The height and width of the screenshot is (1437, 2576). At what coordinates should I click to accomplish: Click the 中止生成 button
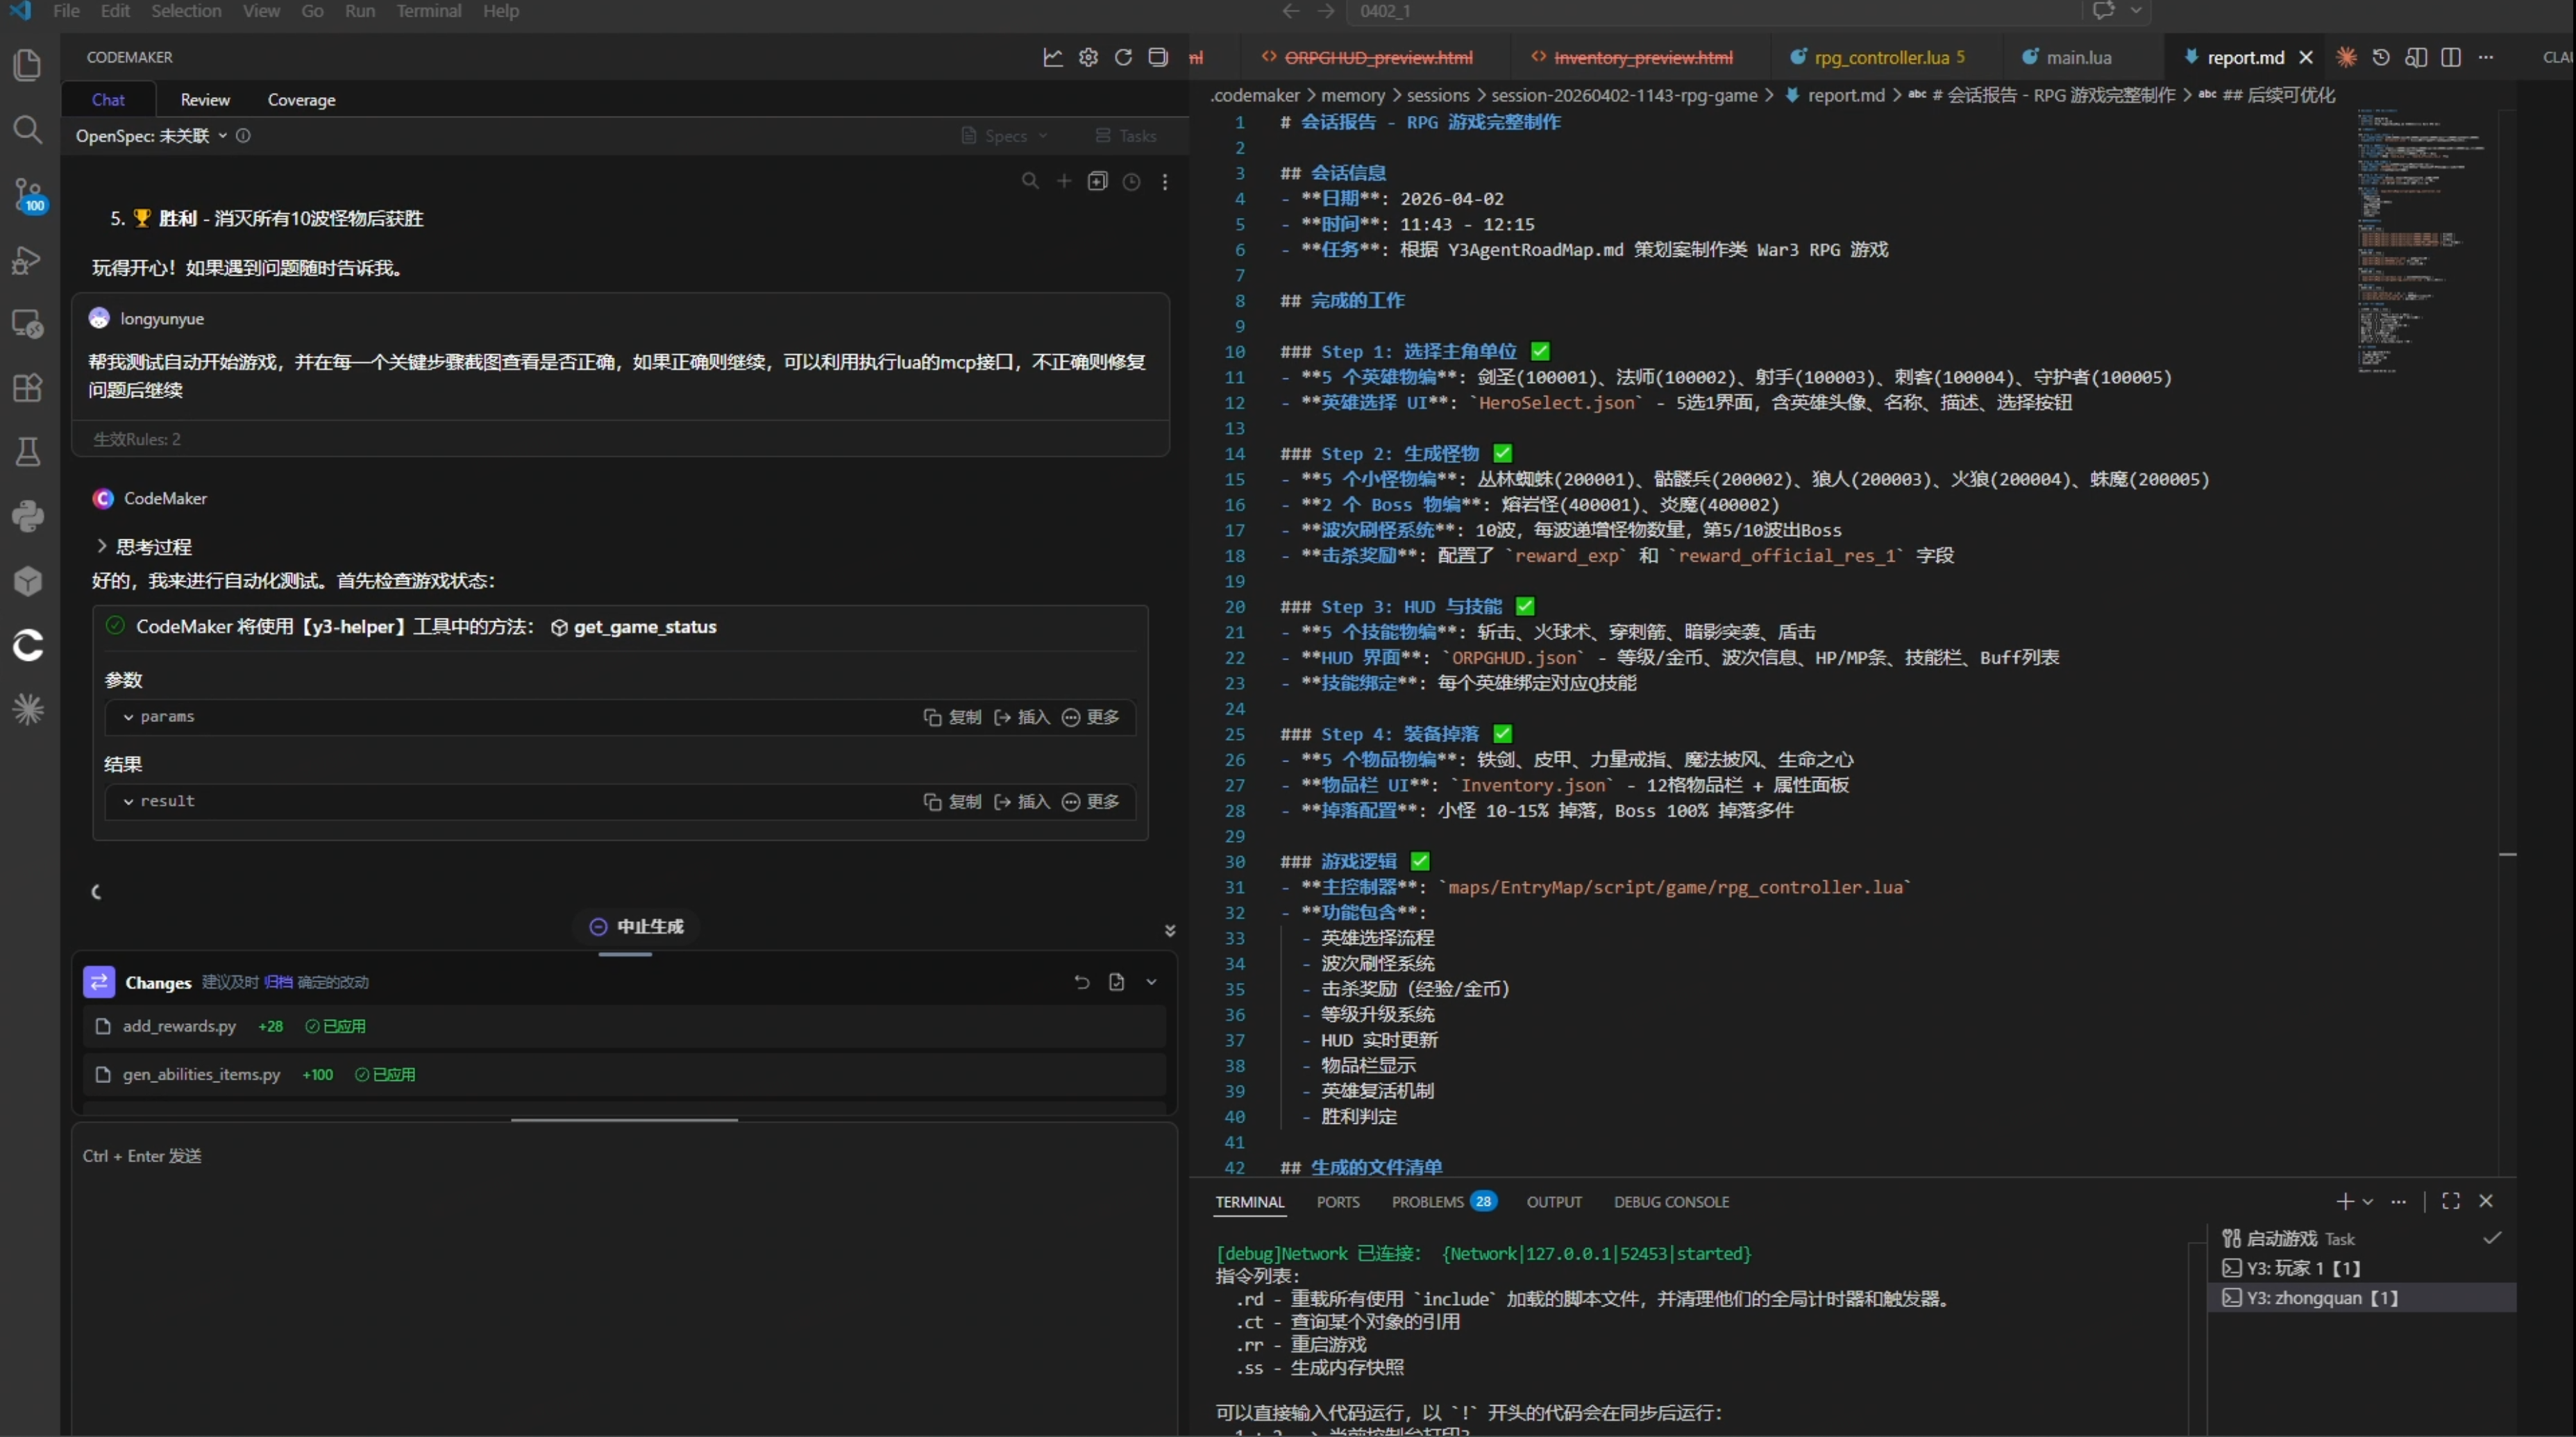click(x=638, y=926)
